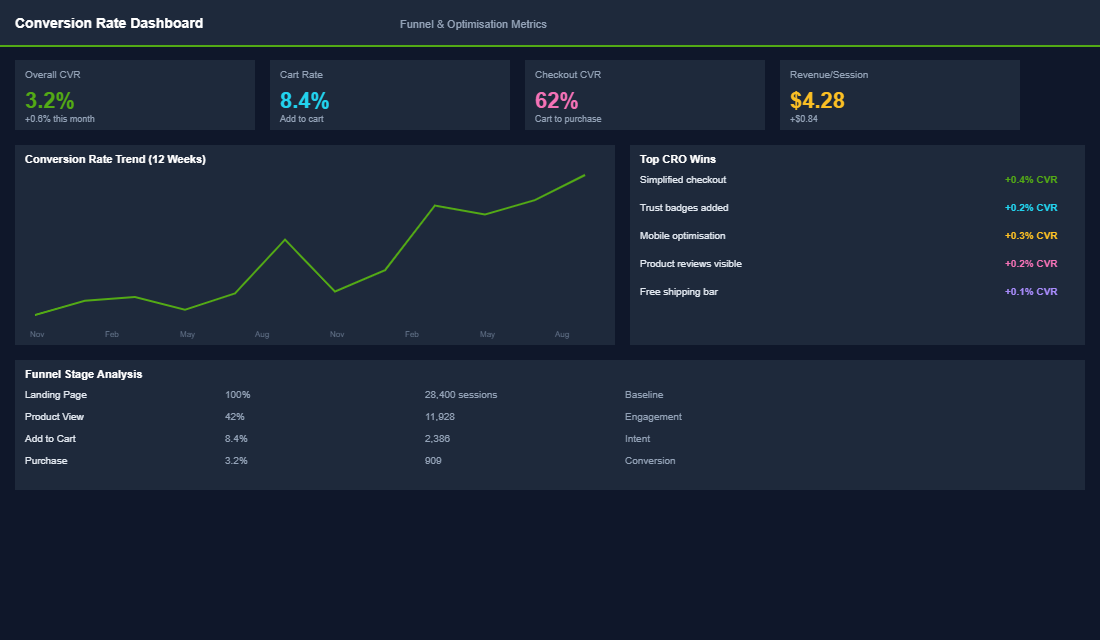This screenshot has width=1100, height=640.
Task: Click the Product View 42% percentage
Action: pos(235,416)
